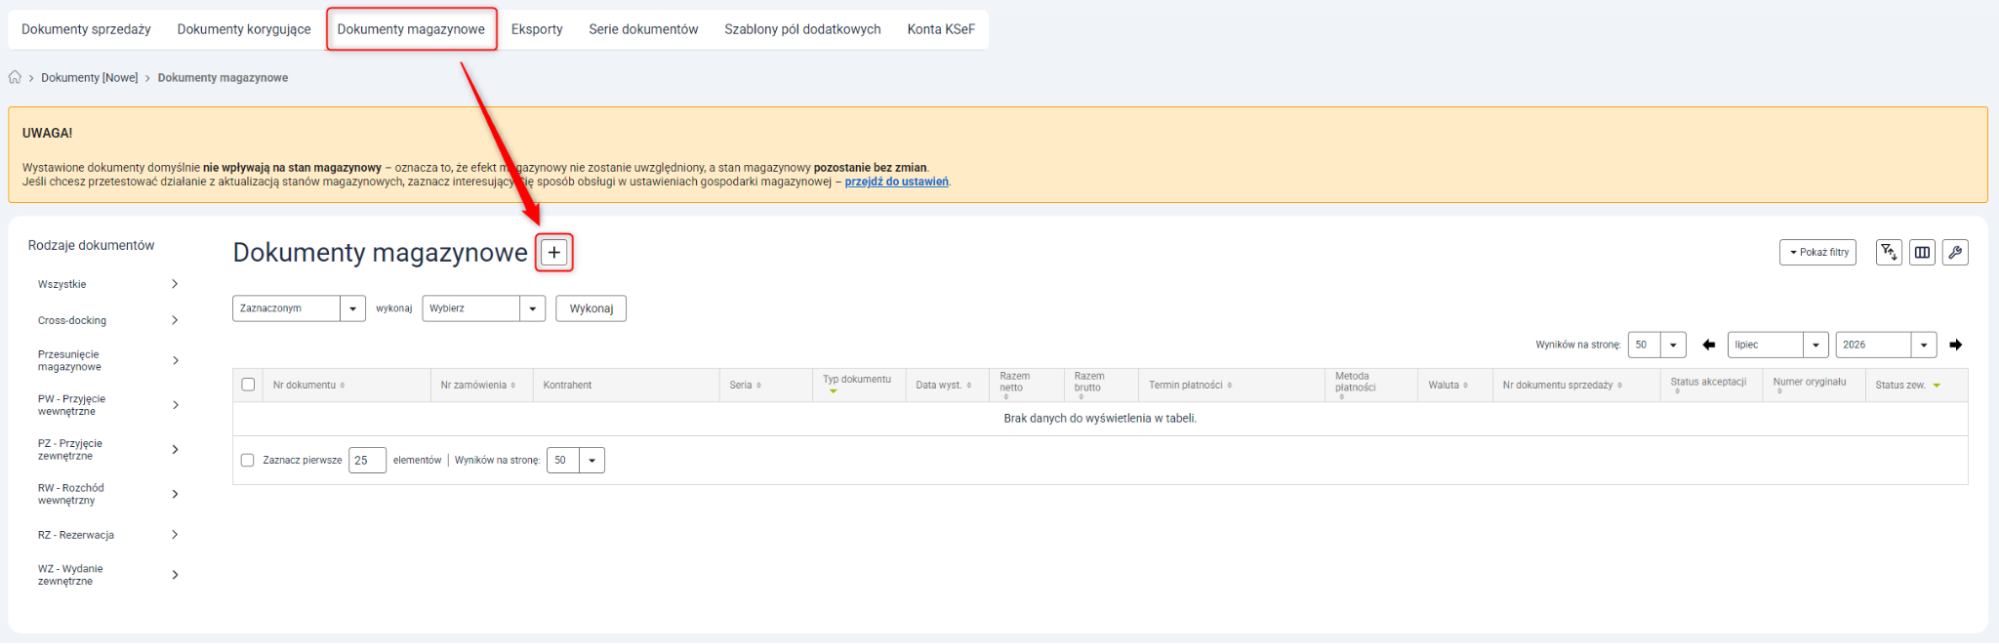This screenshot has height=644, width=1999.
Task: Sort by Nr zamówienia column
Action: [x=478, y=385]
